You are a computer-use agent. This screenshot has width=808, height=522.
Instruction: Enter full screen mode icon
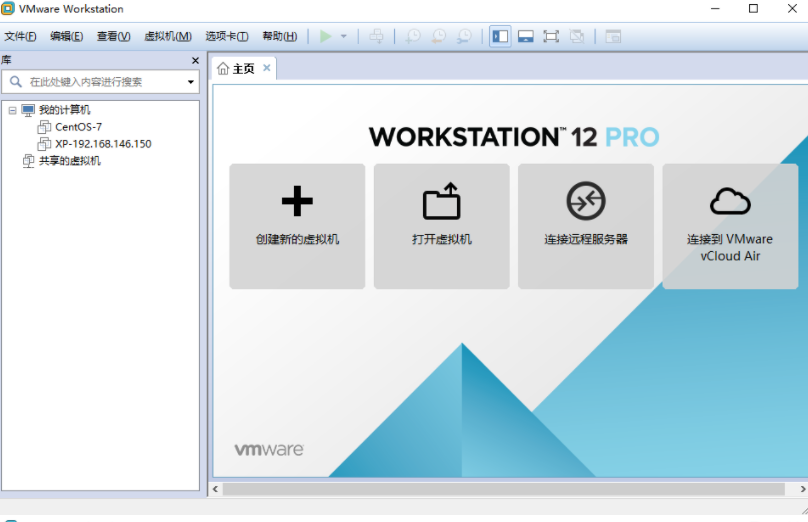click(x=551, y=36)
